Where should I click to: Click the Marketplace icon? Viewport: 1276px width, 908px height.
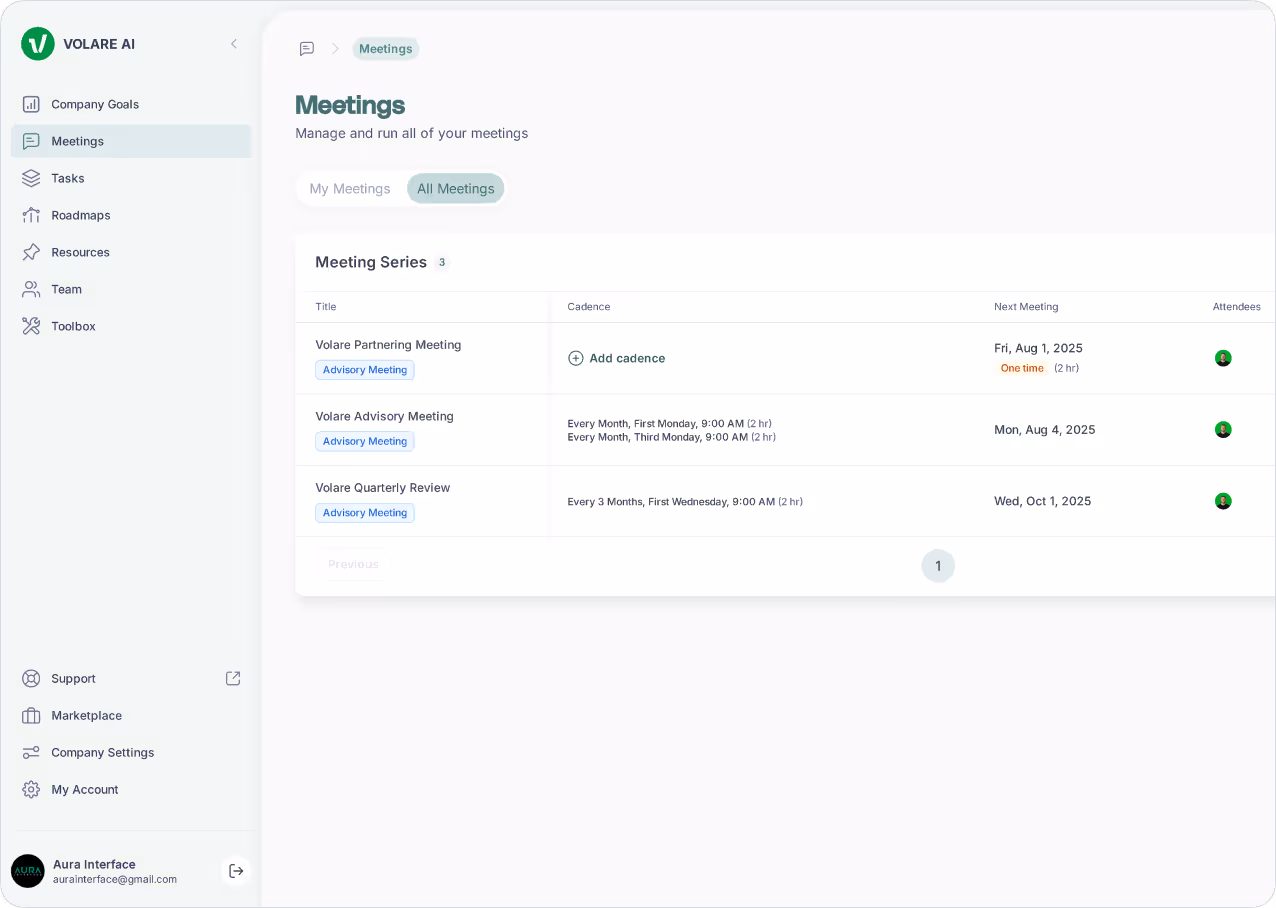31,715
